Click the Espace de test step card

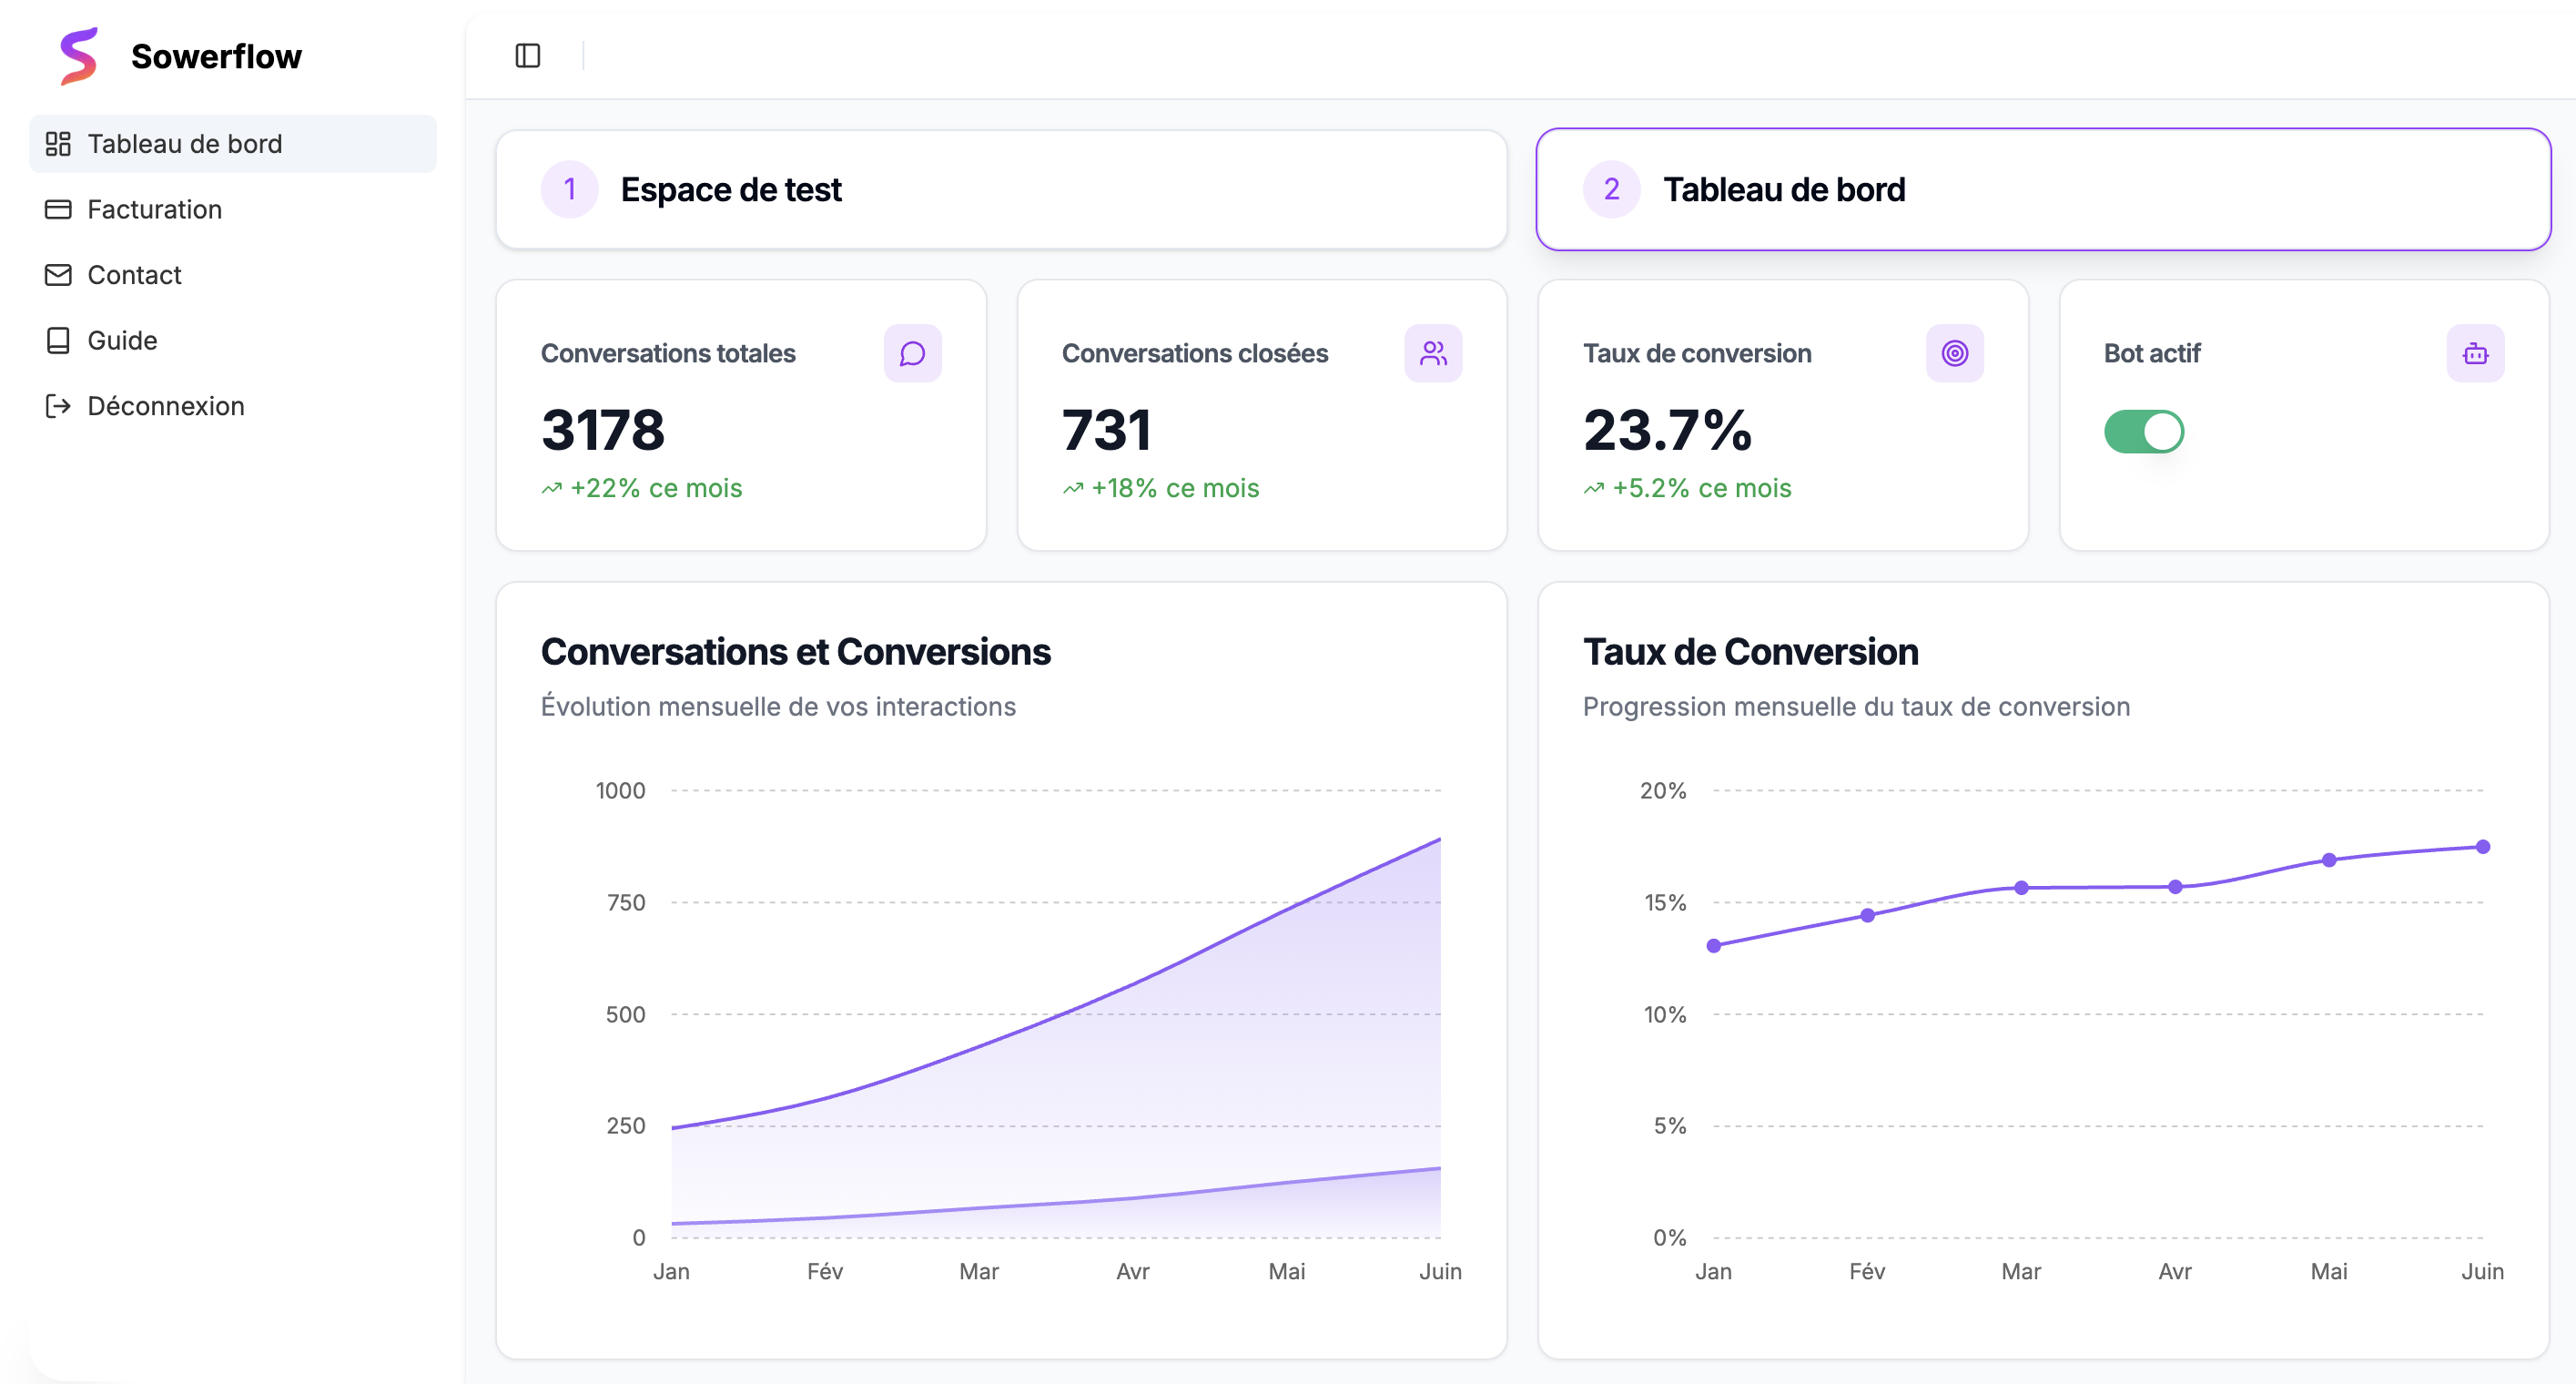tap(1000, 189)
